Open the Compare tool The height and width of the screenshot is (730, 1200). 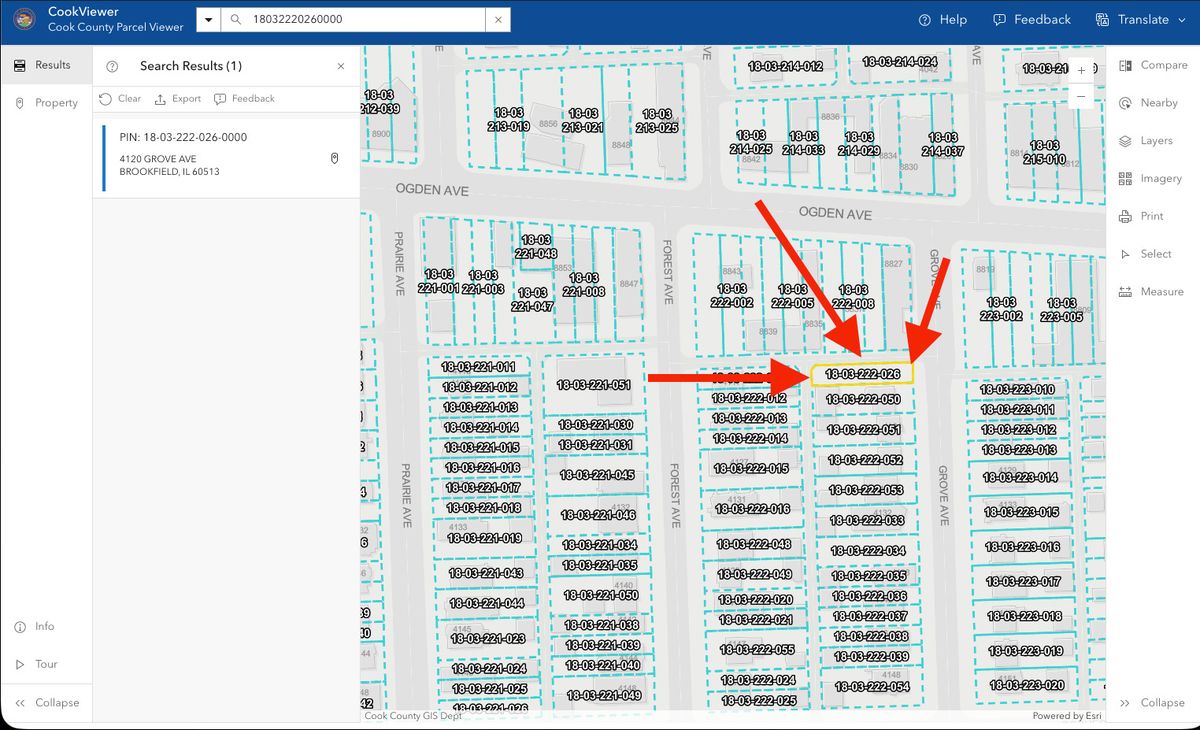(1152, 65)
